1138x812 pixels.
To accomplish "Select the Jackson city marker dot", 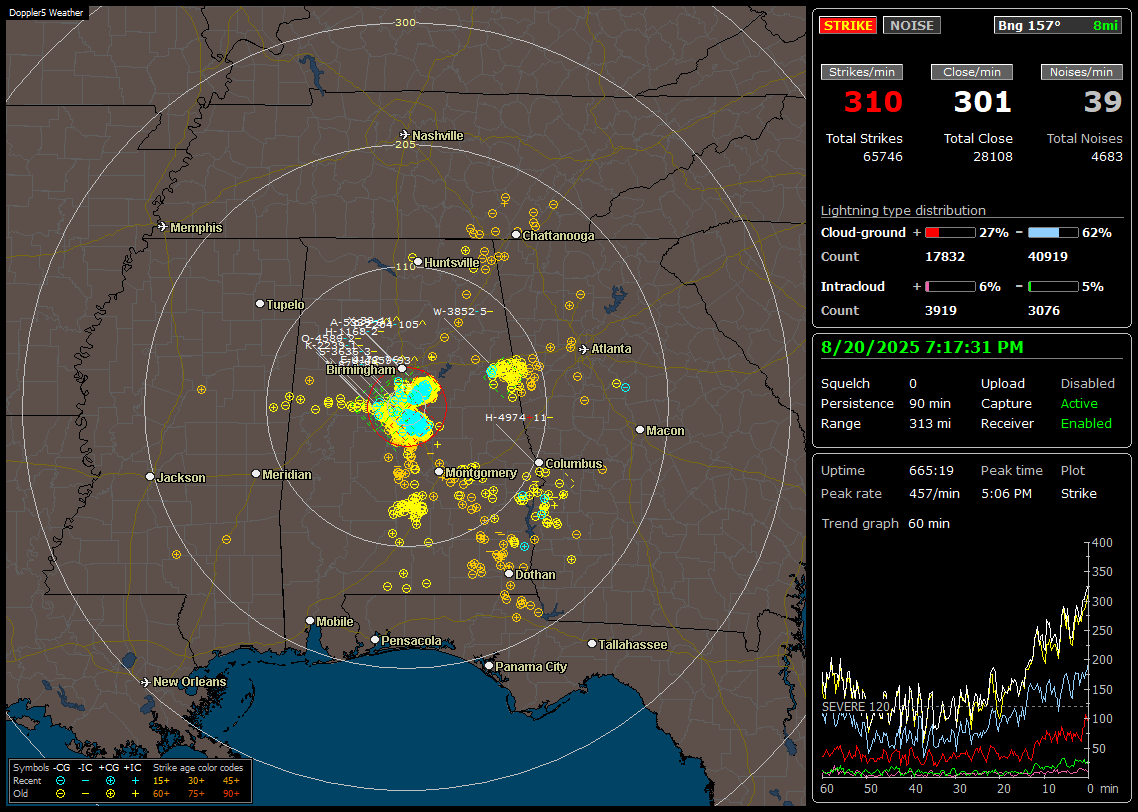I will click(150, 477).
